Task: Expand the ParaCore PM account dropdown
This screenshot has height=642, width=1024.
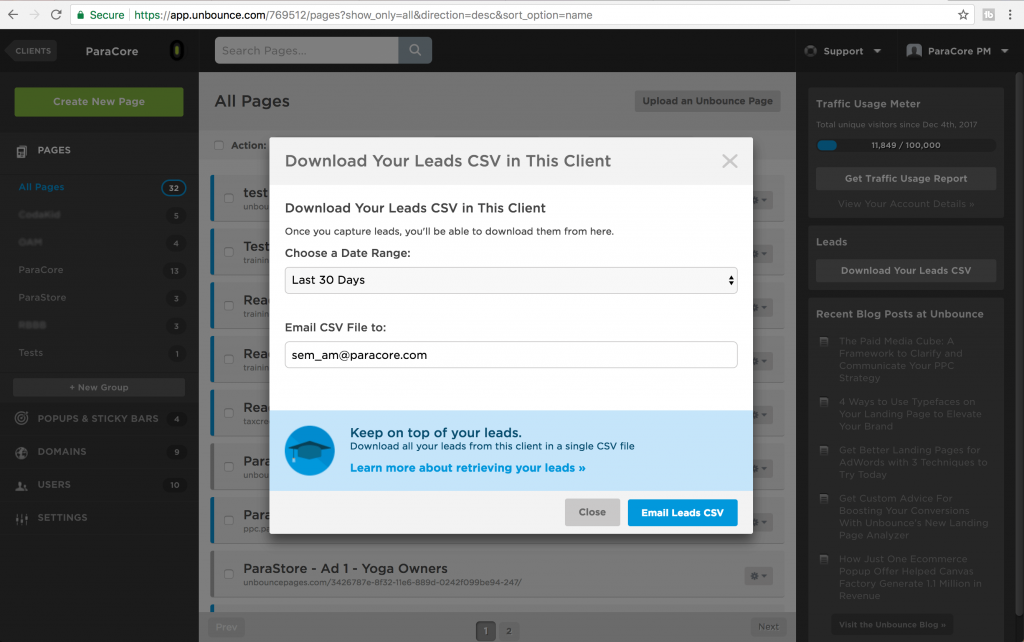Action: (1004, 51)
